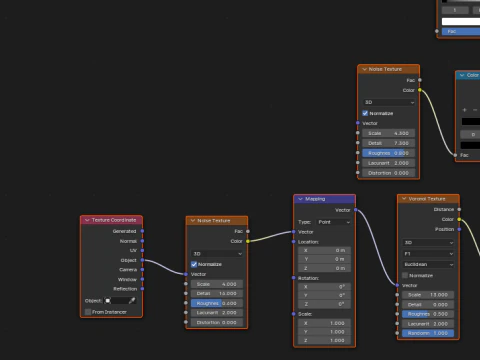The width and height of the screenshot is (480, 360).
Task: Open the Euclidean distance metric dropdown
Action: [x=428, y=264]
